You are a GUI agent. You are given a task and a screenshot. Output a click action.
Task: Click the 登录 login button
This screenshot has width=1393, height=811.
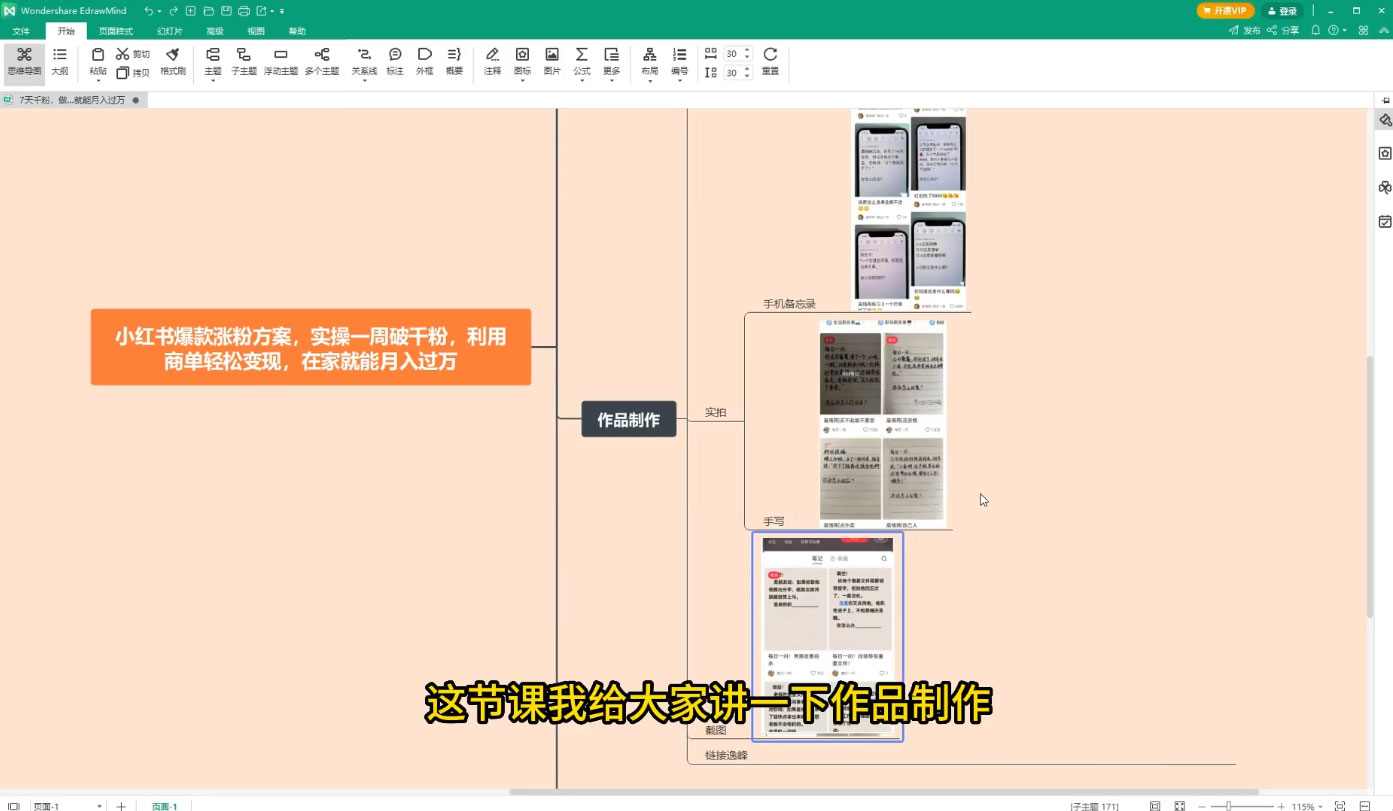coord(1282,9)
